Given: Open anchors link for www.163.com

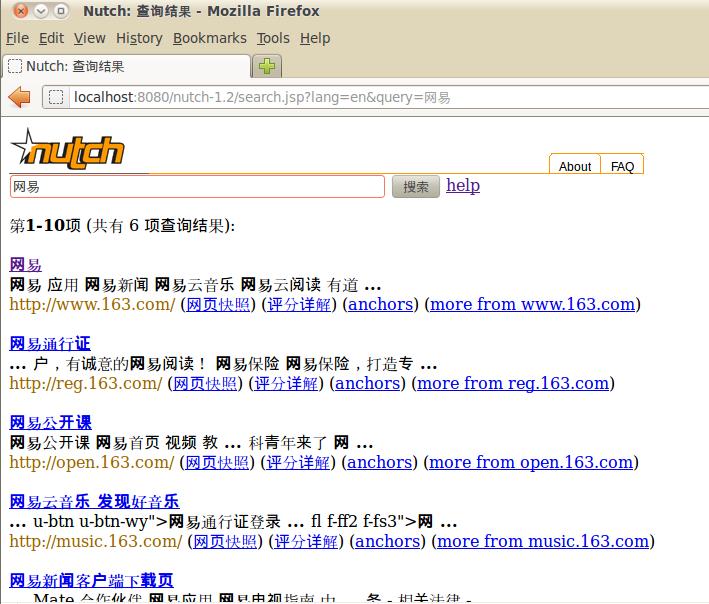Looking at the screenshot, I should coord(381,304).
